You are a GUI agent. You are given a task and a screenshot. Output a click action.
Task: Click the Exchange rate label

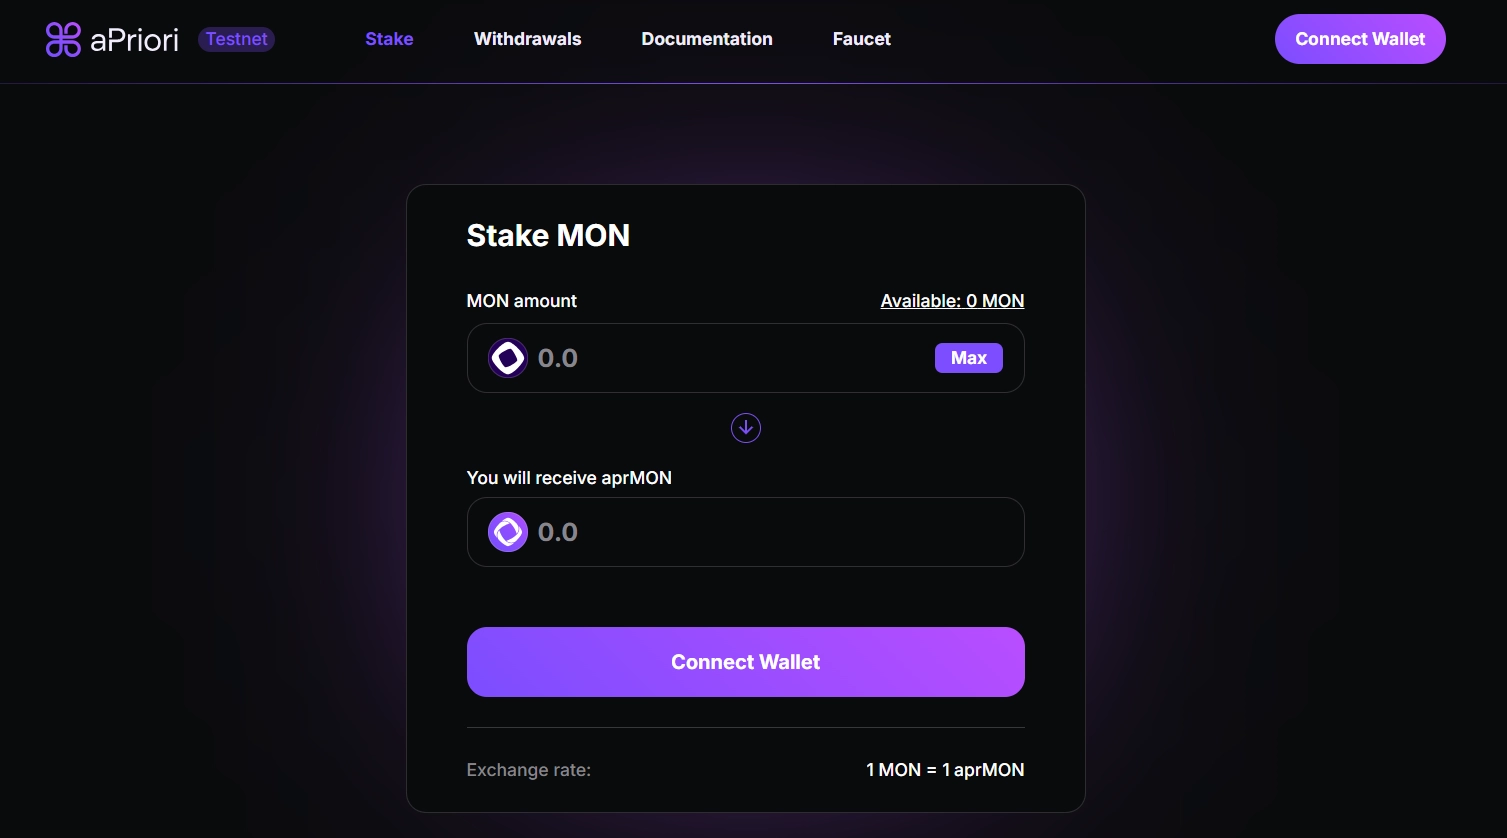click(x=528, y=769)
